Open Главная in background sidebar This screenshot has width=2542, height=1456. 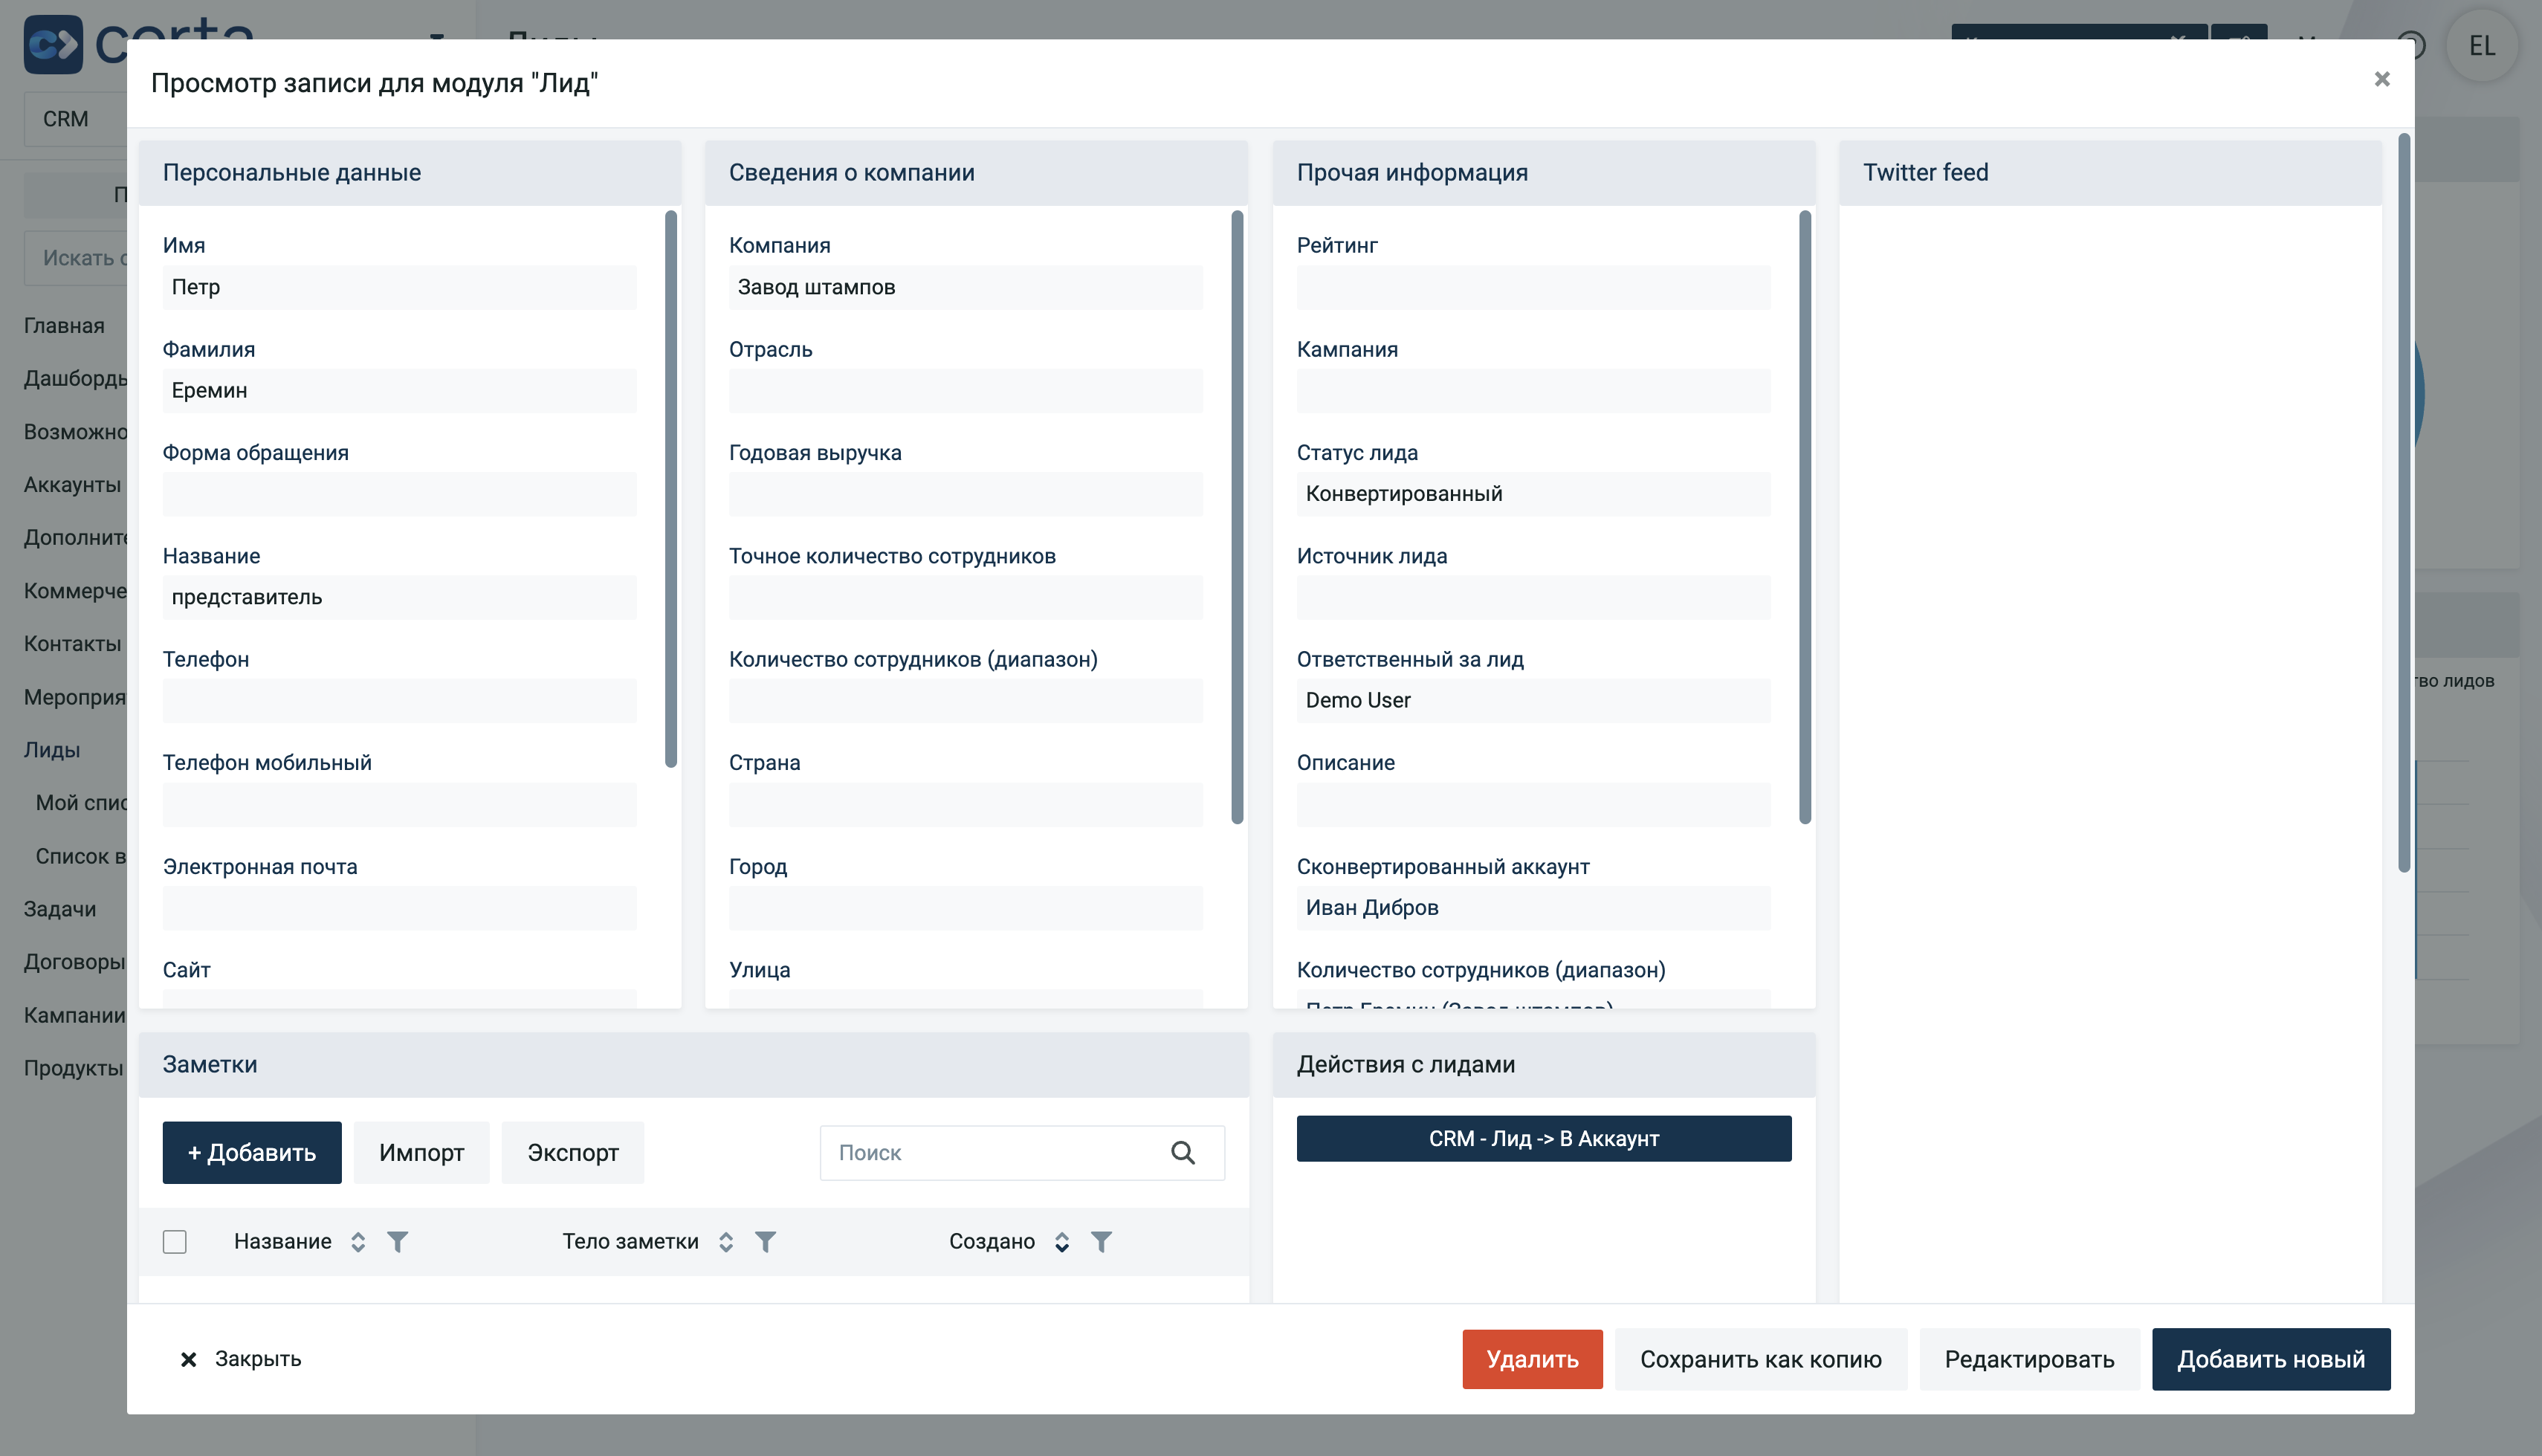click(x=64, y=326)
